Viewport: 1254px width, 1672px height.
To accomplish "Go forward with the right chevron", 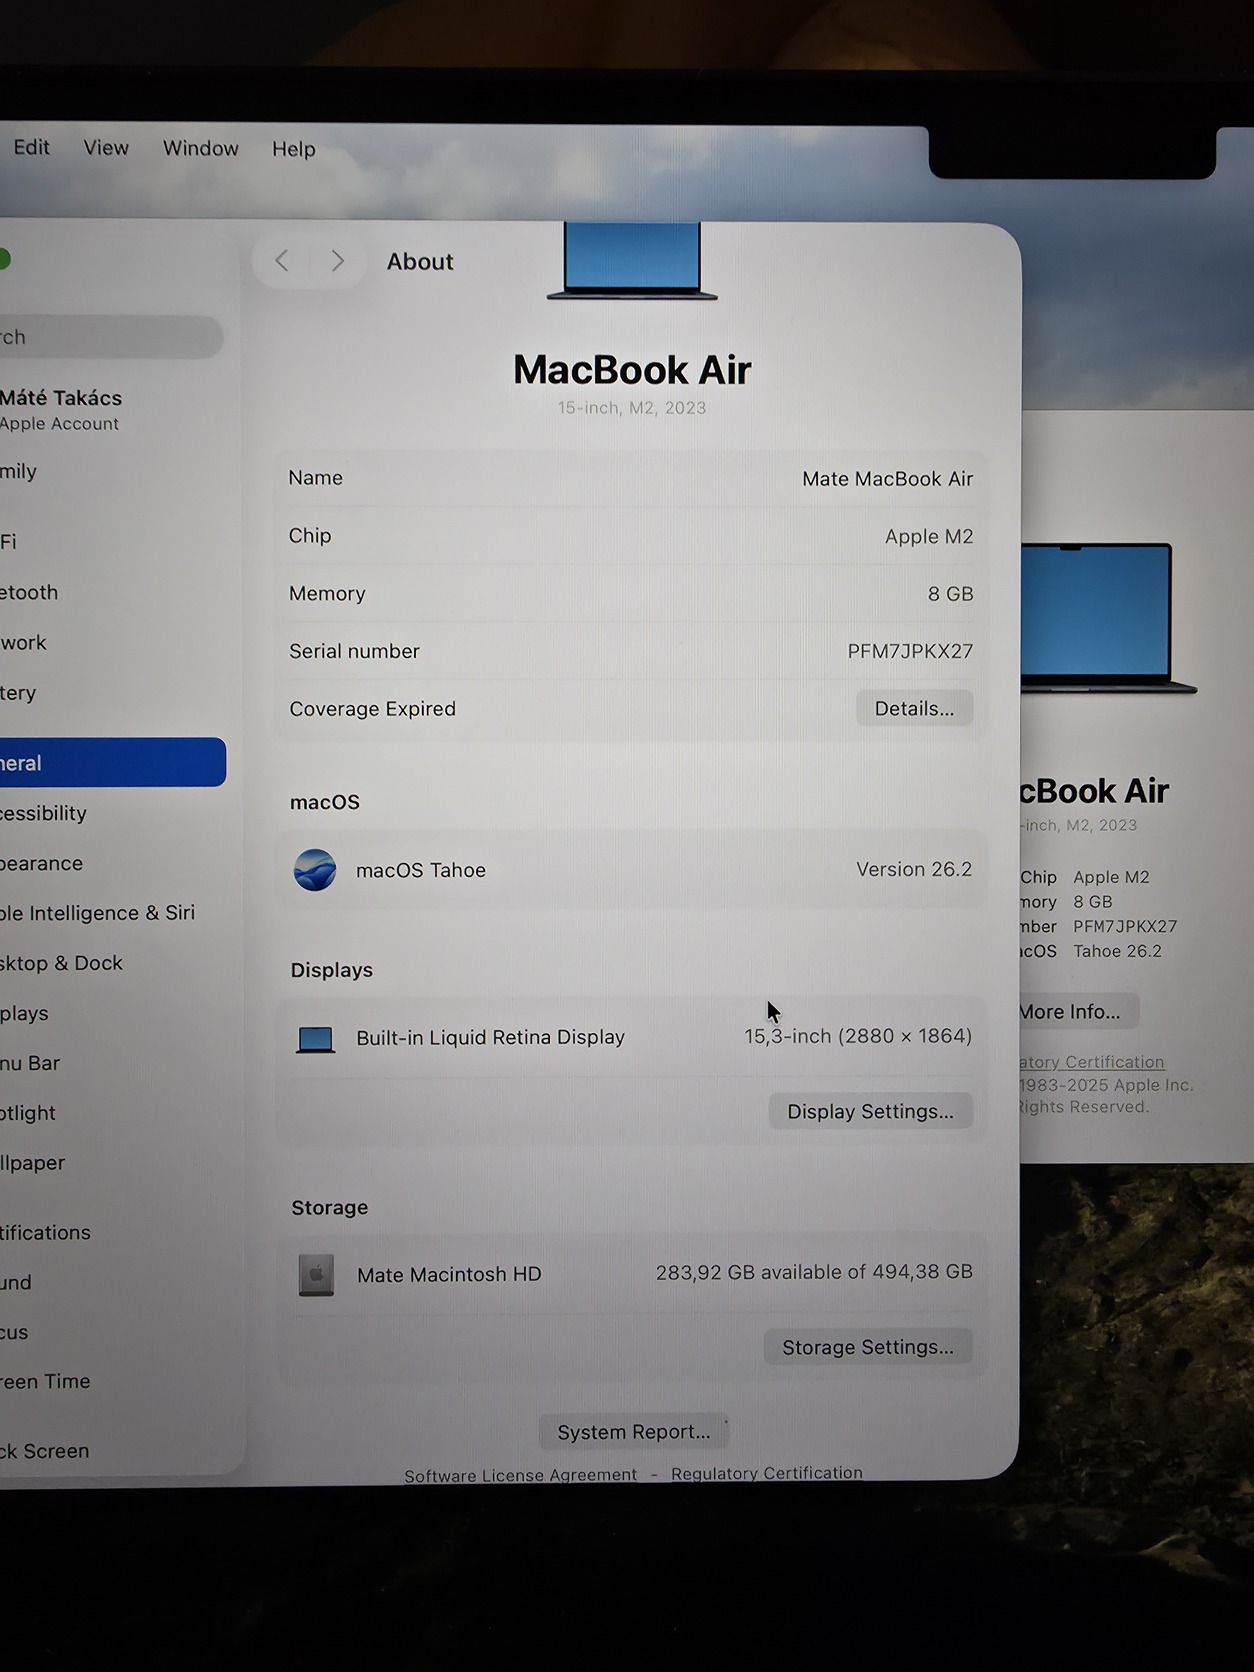I will pyautogui.click(x=338, y=261).
